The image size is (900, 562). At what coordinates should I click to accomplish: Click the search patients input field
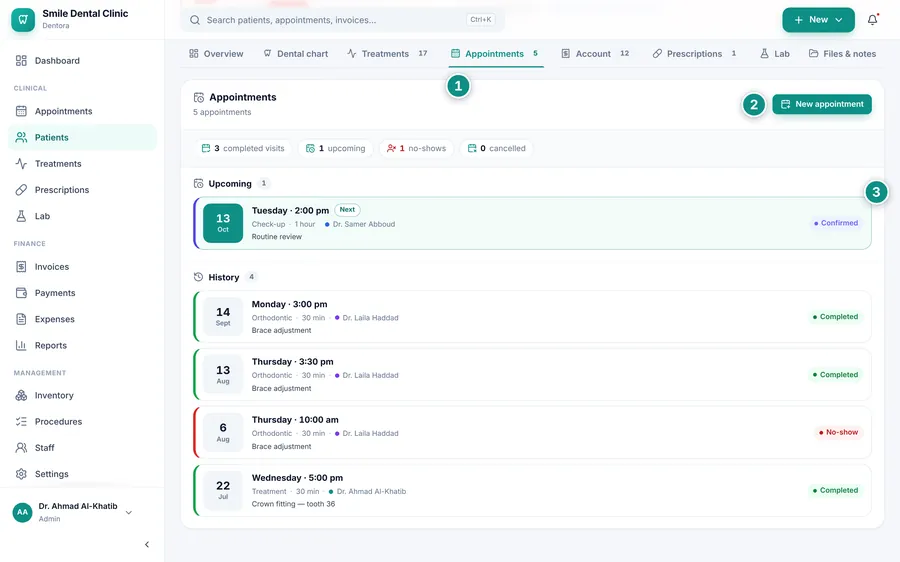[343, 20]
